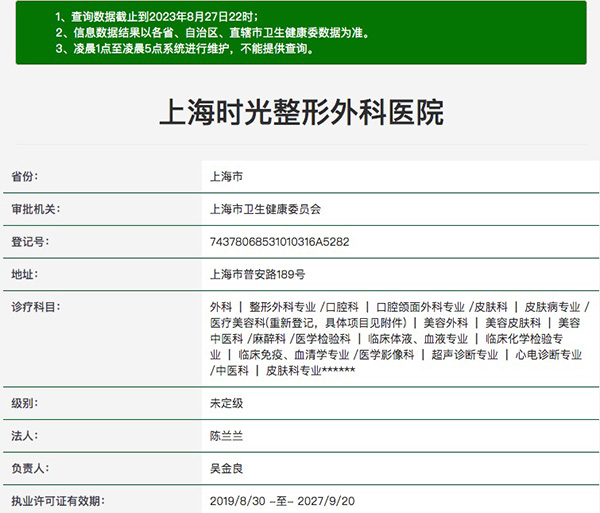Click the responsible person name 吴金良
The width and height of the screenshot is (600, 513).
[x=227, y=468]
